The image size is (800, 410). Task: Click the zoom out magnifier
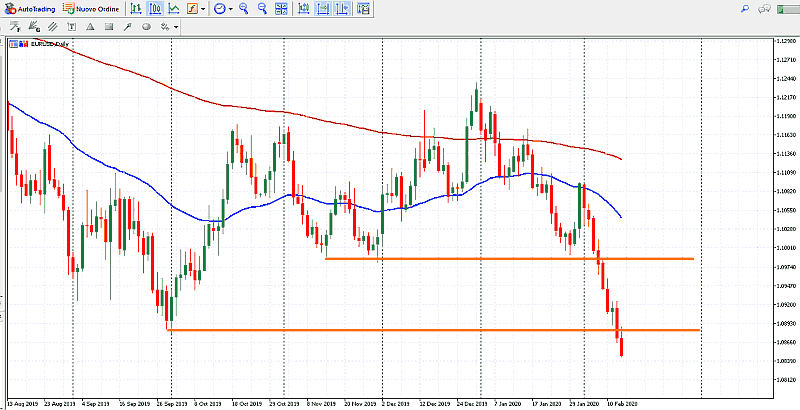(x=261, y=8)
